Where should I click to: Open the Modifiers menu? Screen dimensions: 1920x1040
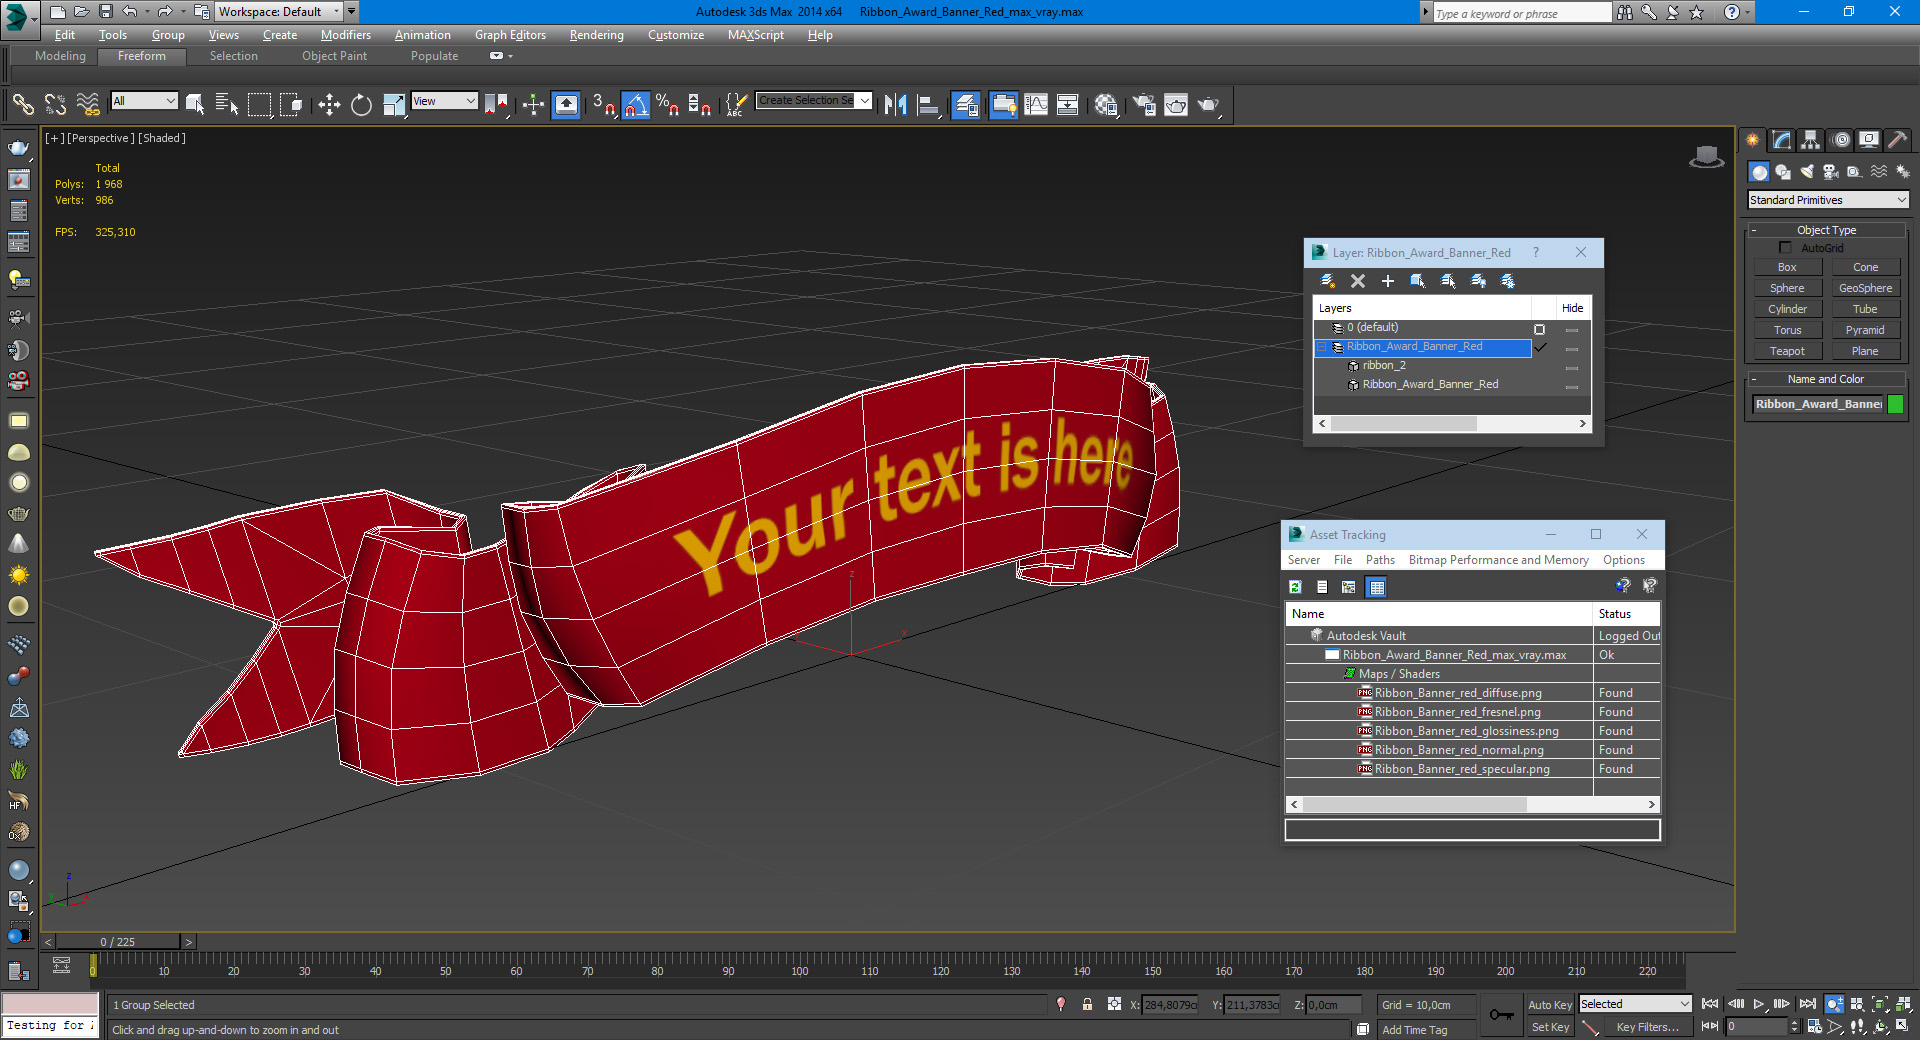point(345,35)
